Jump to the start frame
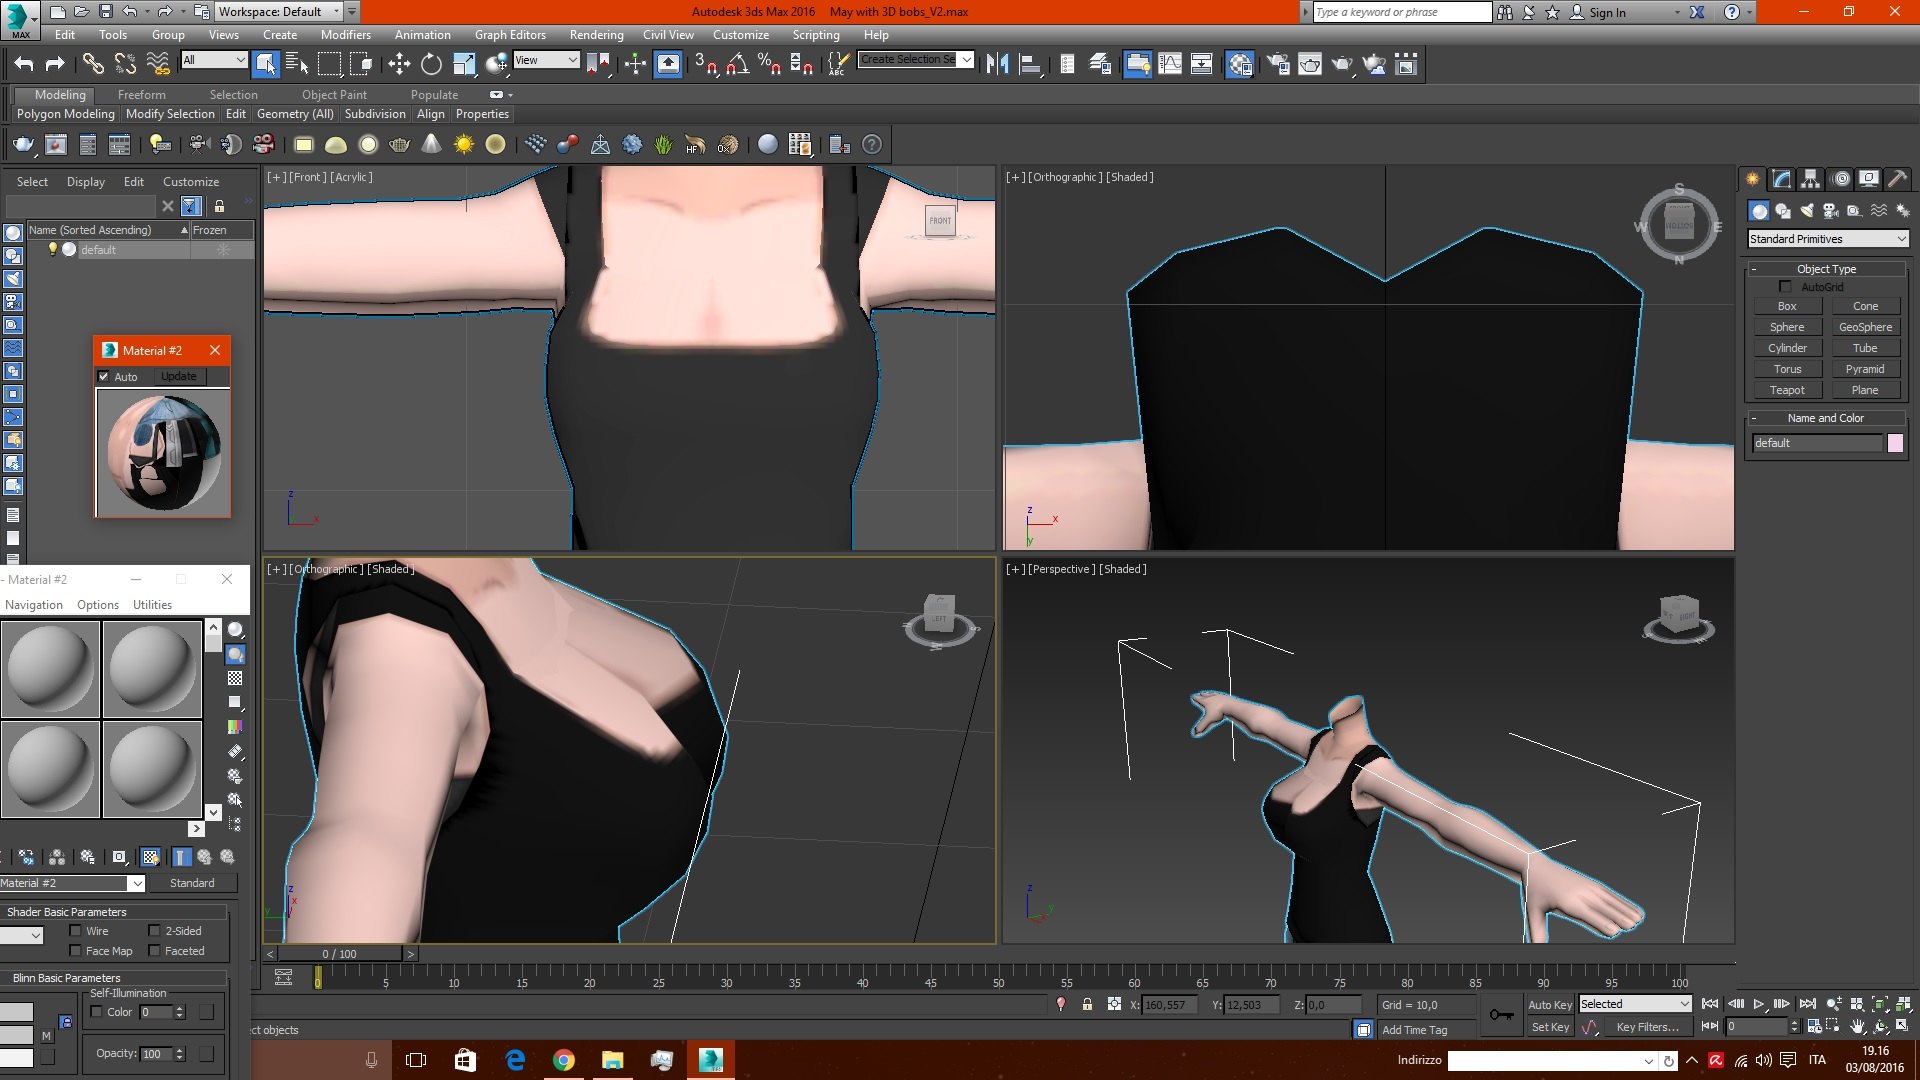Viewport: 1920px width, 1080px height. tap(1710, 1004)
